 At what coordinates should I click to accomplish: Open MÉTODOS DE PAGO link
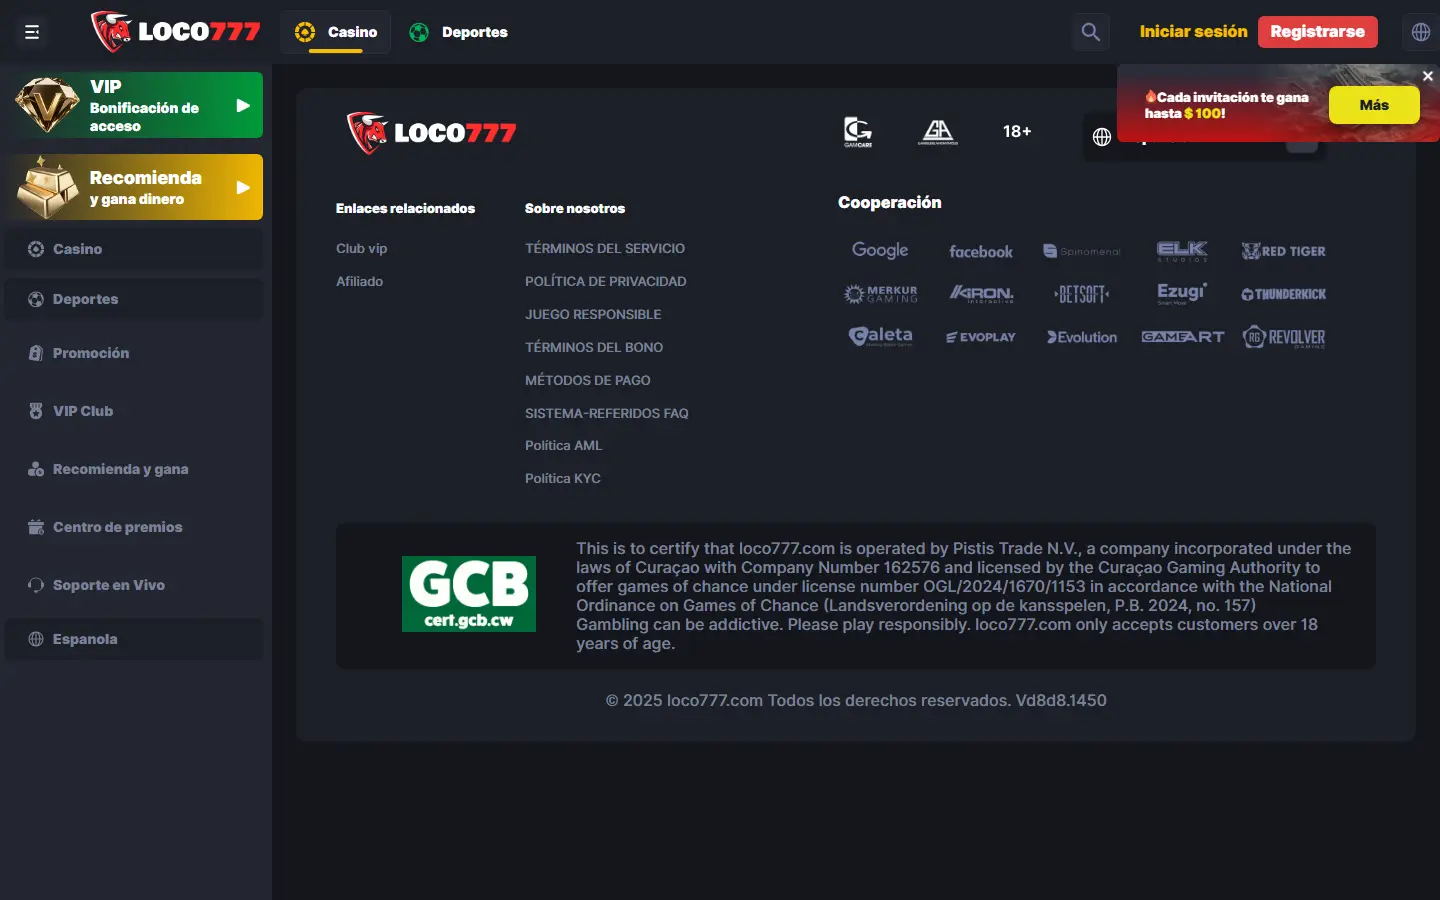click(x=588, y=380)
